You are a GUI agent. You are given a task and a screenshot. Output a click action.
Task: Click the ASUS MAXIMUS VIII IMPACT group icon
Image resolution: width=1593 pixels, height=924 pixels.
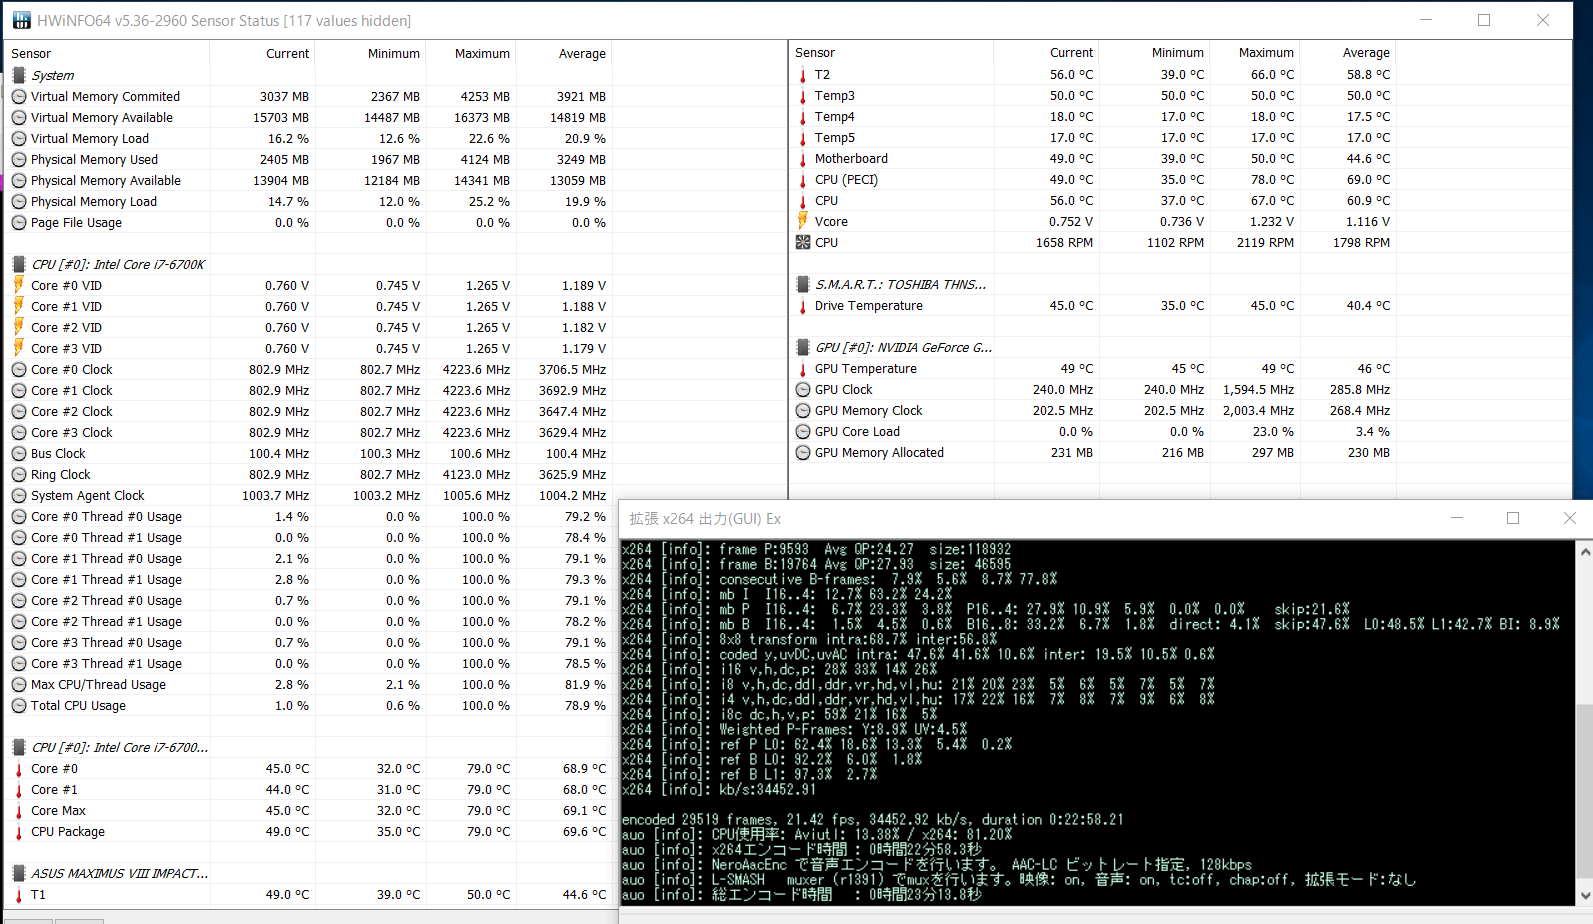(x=19, y=873)
